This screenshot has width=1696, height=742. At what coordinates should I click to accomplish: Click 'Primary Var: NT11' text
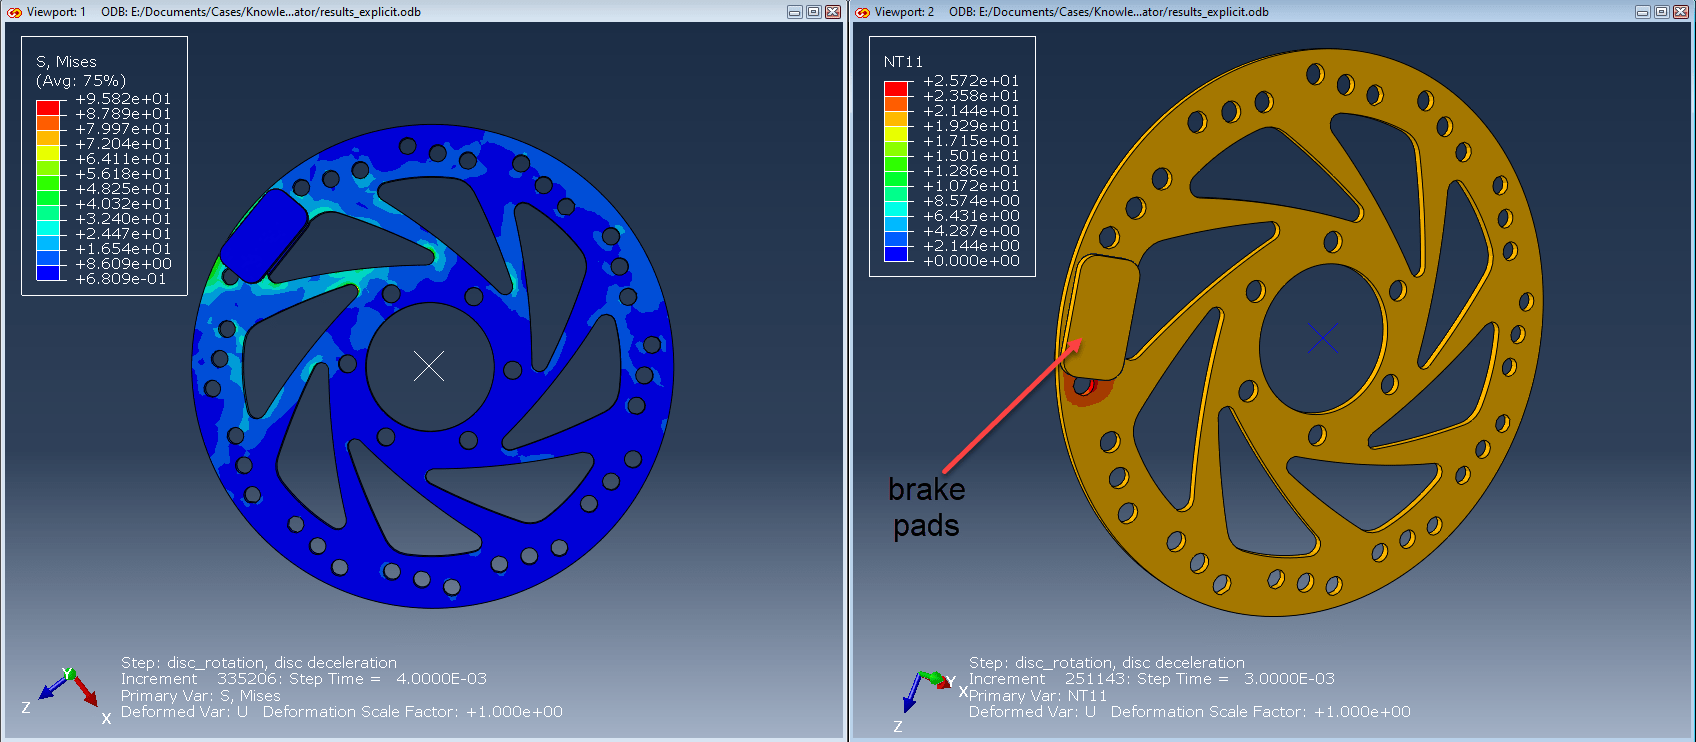click(x=1038, y=696)
